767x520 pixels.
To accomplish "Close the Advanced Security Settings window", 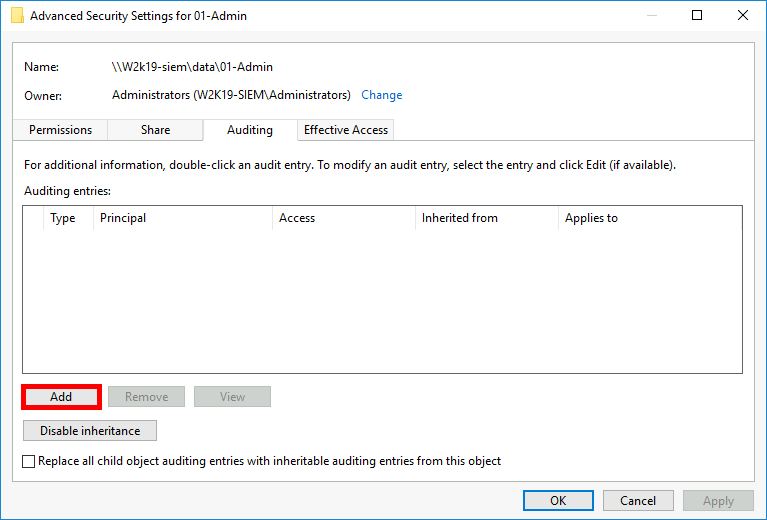I will coord(743,15).
